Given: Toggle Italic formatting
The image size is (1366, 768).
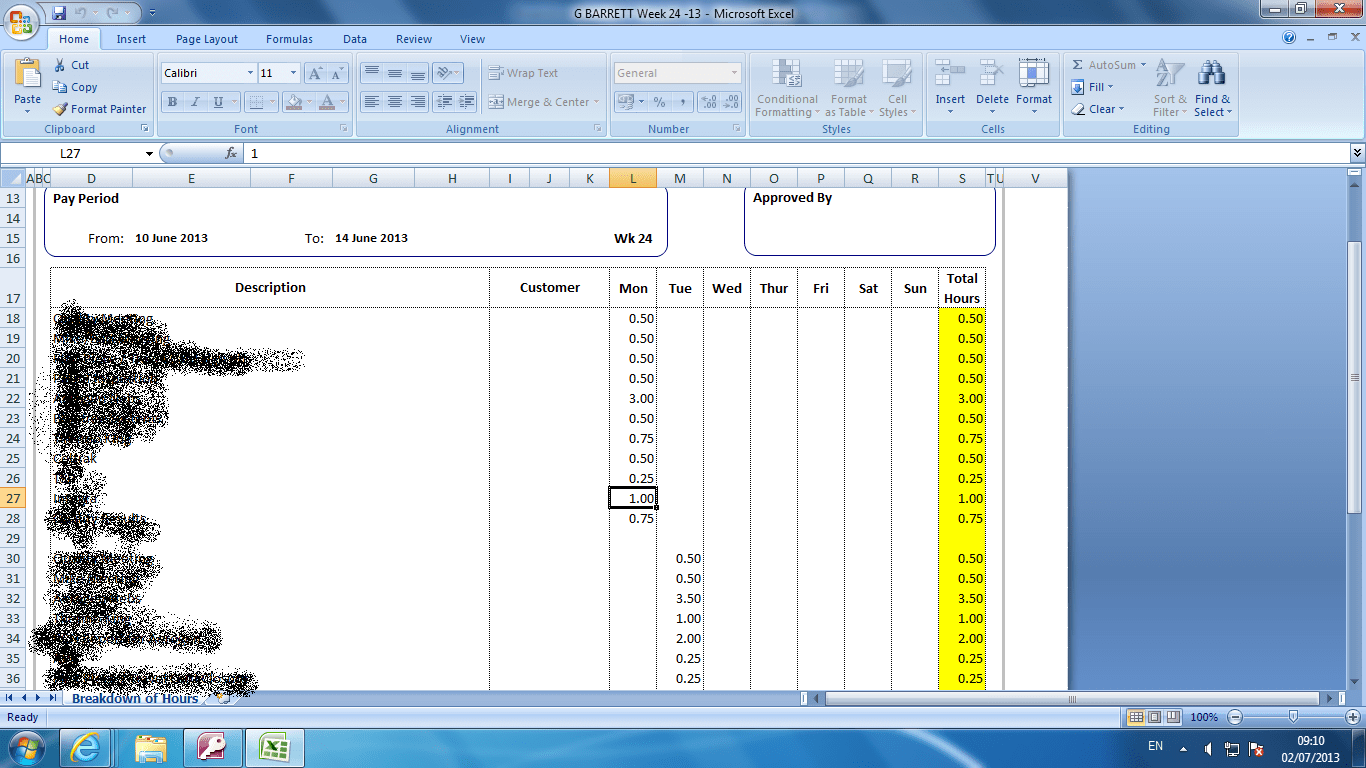Looking at the screenshot, I should 195,102.
